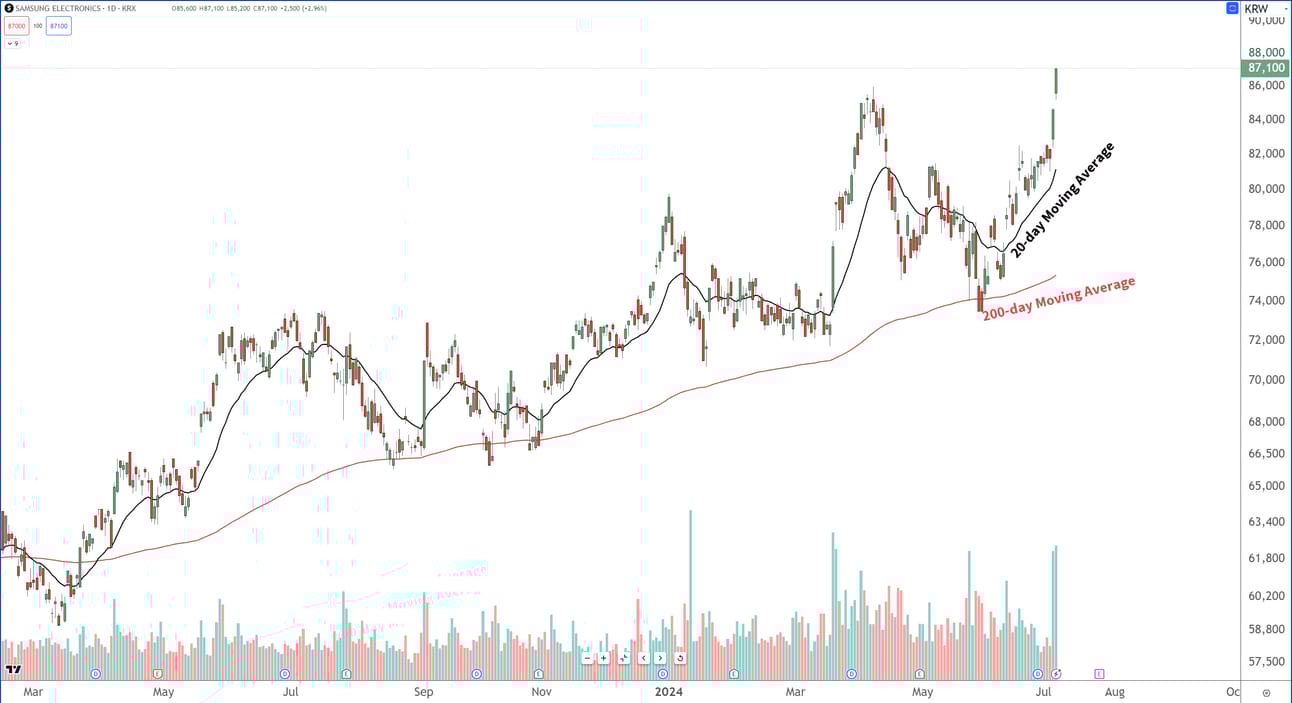Image resolution: width=1292 pixels, height=703 pixels.
Task: Open the earnings marker just left of Nov label
Action: click(x=538, y=673)
